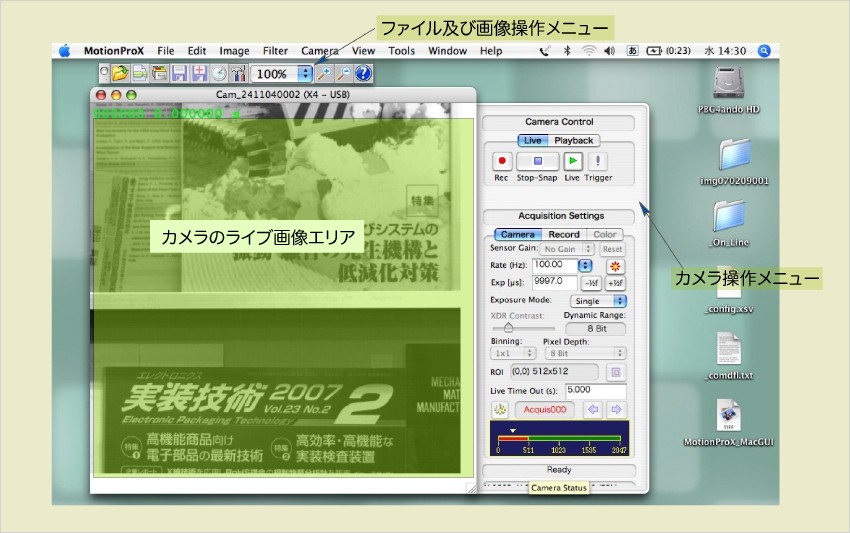Switch to the Record settings tab
This screenshot has width=850, height=533.
pyautogui.click(x=564, y=235)
